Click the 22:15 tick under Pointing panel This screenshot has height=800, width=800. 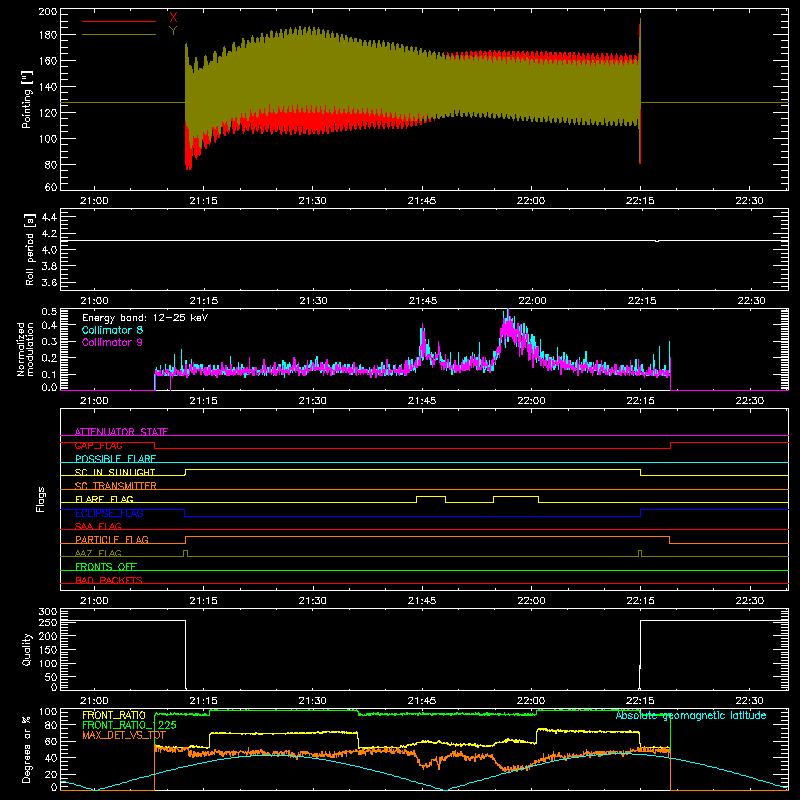(640, 201)
